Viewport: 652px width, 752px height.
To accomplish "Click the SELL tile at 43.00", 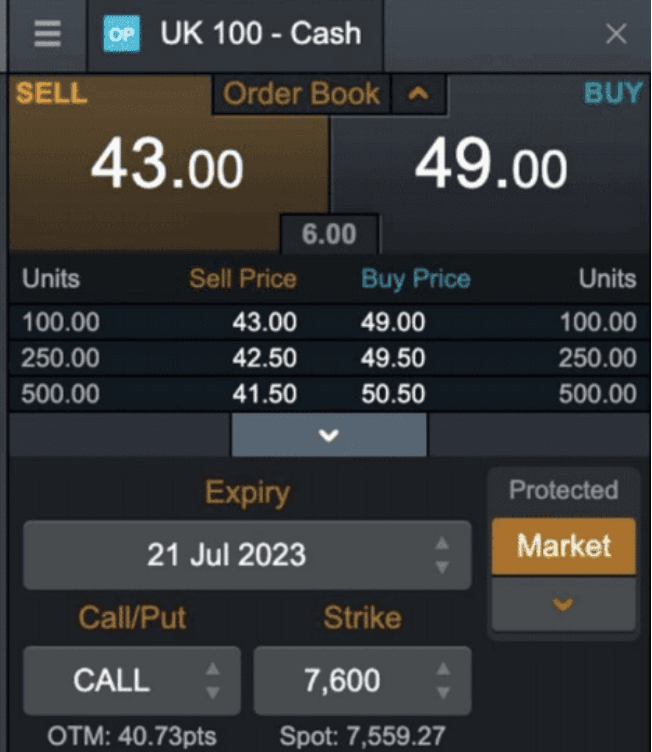I will tap(167, 167).
